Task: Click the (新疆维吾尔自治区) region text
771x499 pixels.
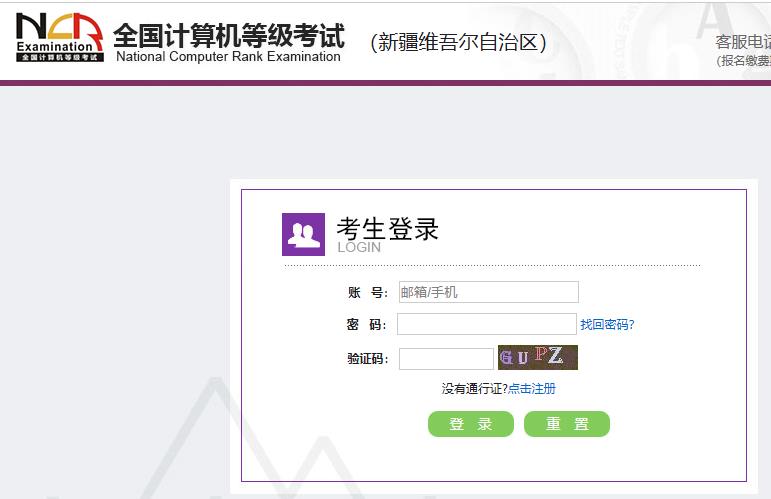Action: 458,42
